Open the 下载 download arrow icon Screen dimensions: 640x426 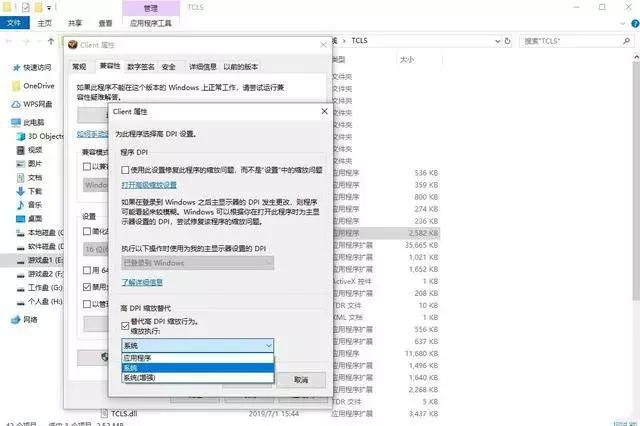21,191
